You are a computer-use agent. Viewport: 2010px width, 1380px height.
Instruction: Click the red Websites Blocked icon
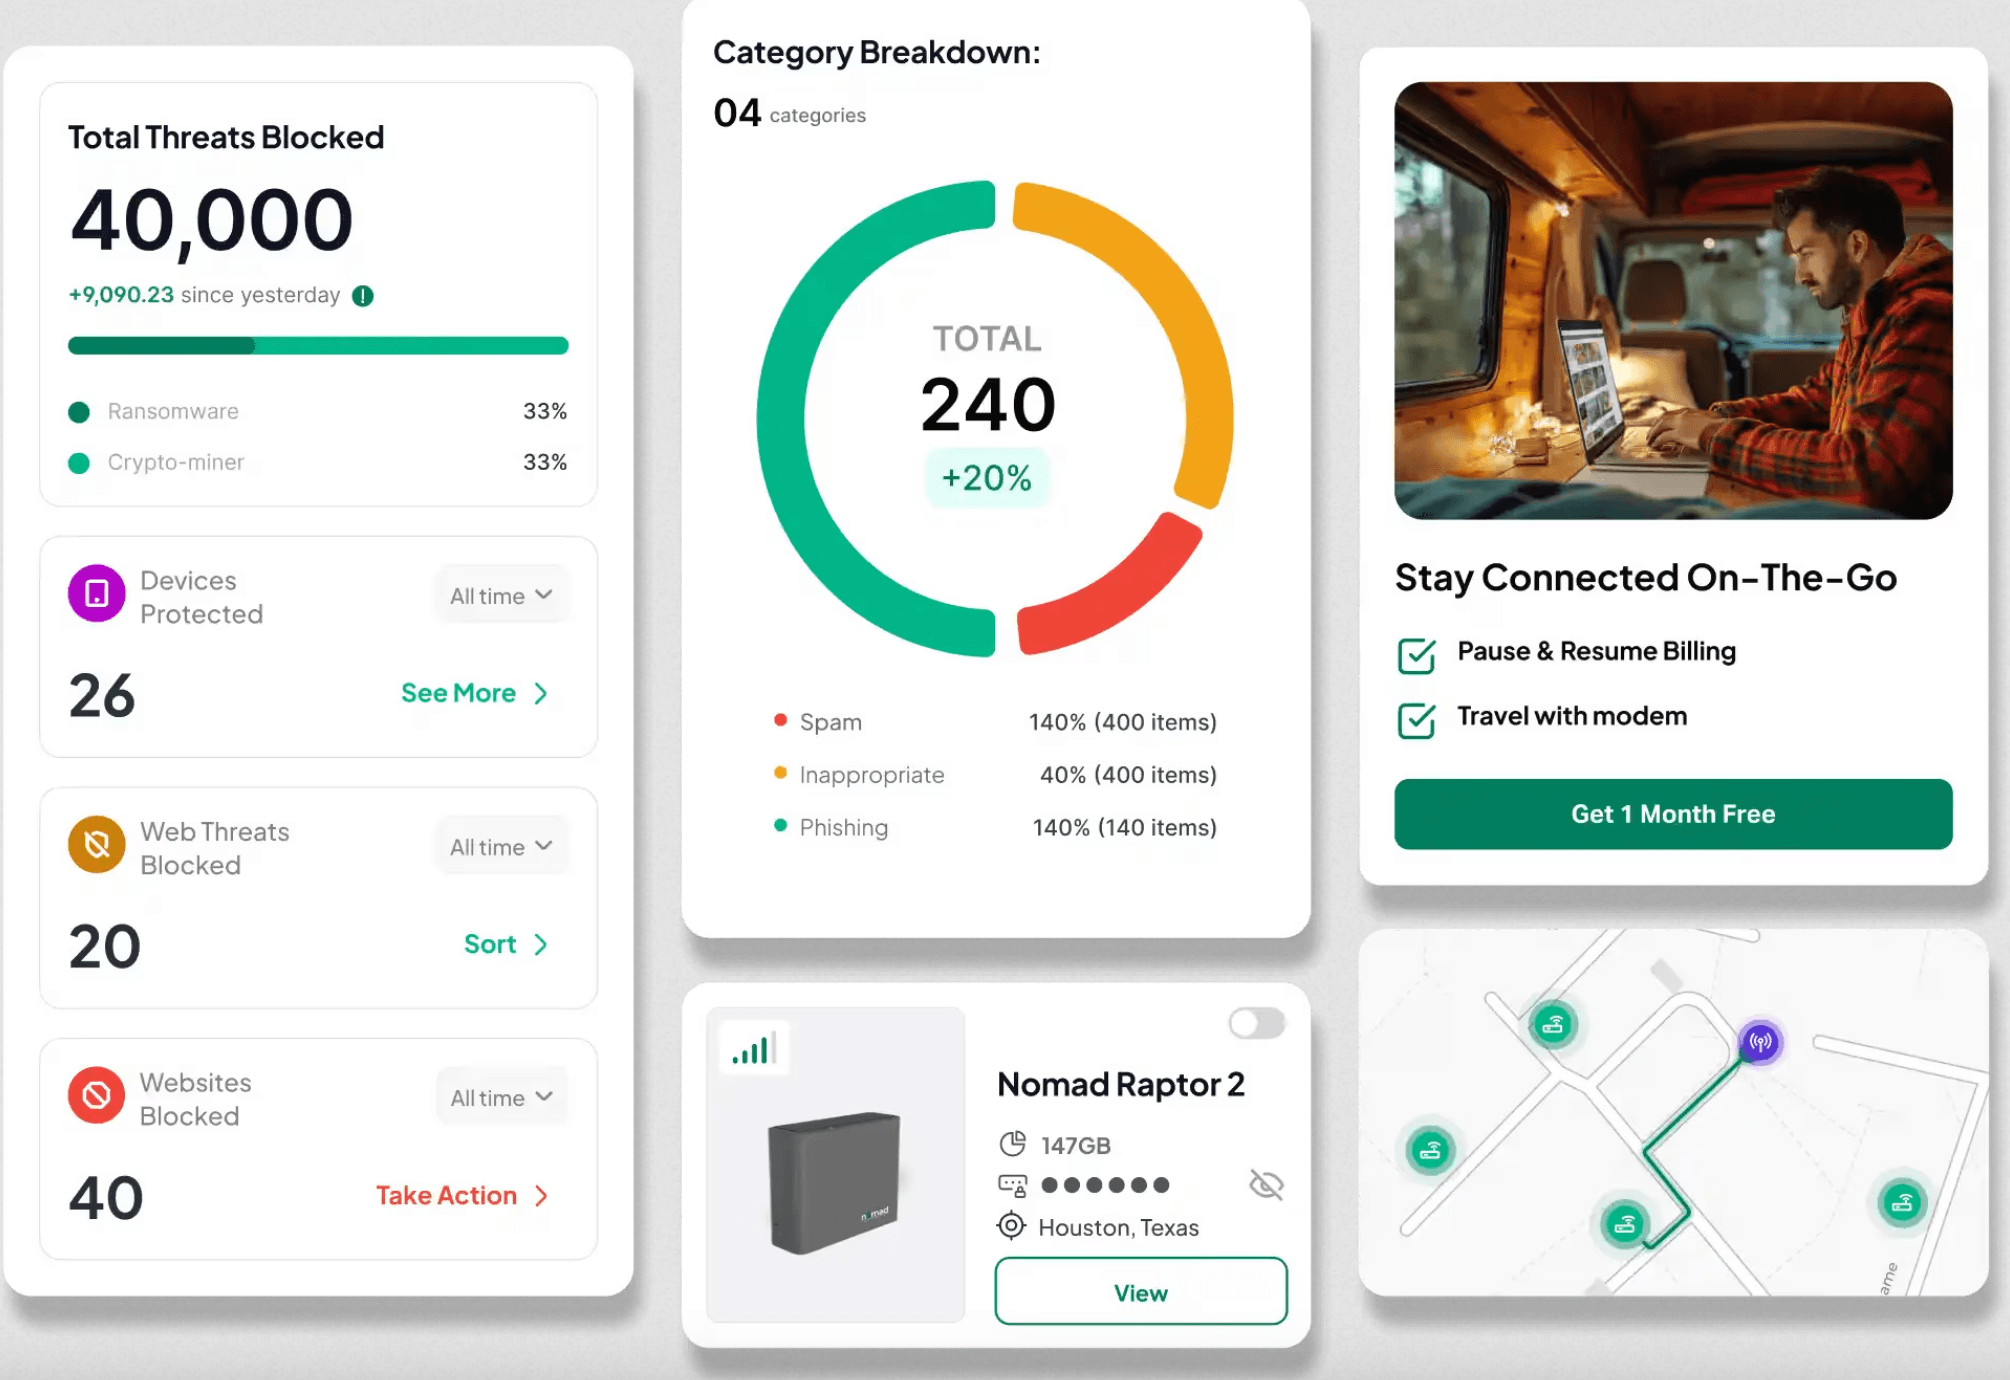95,1096
